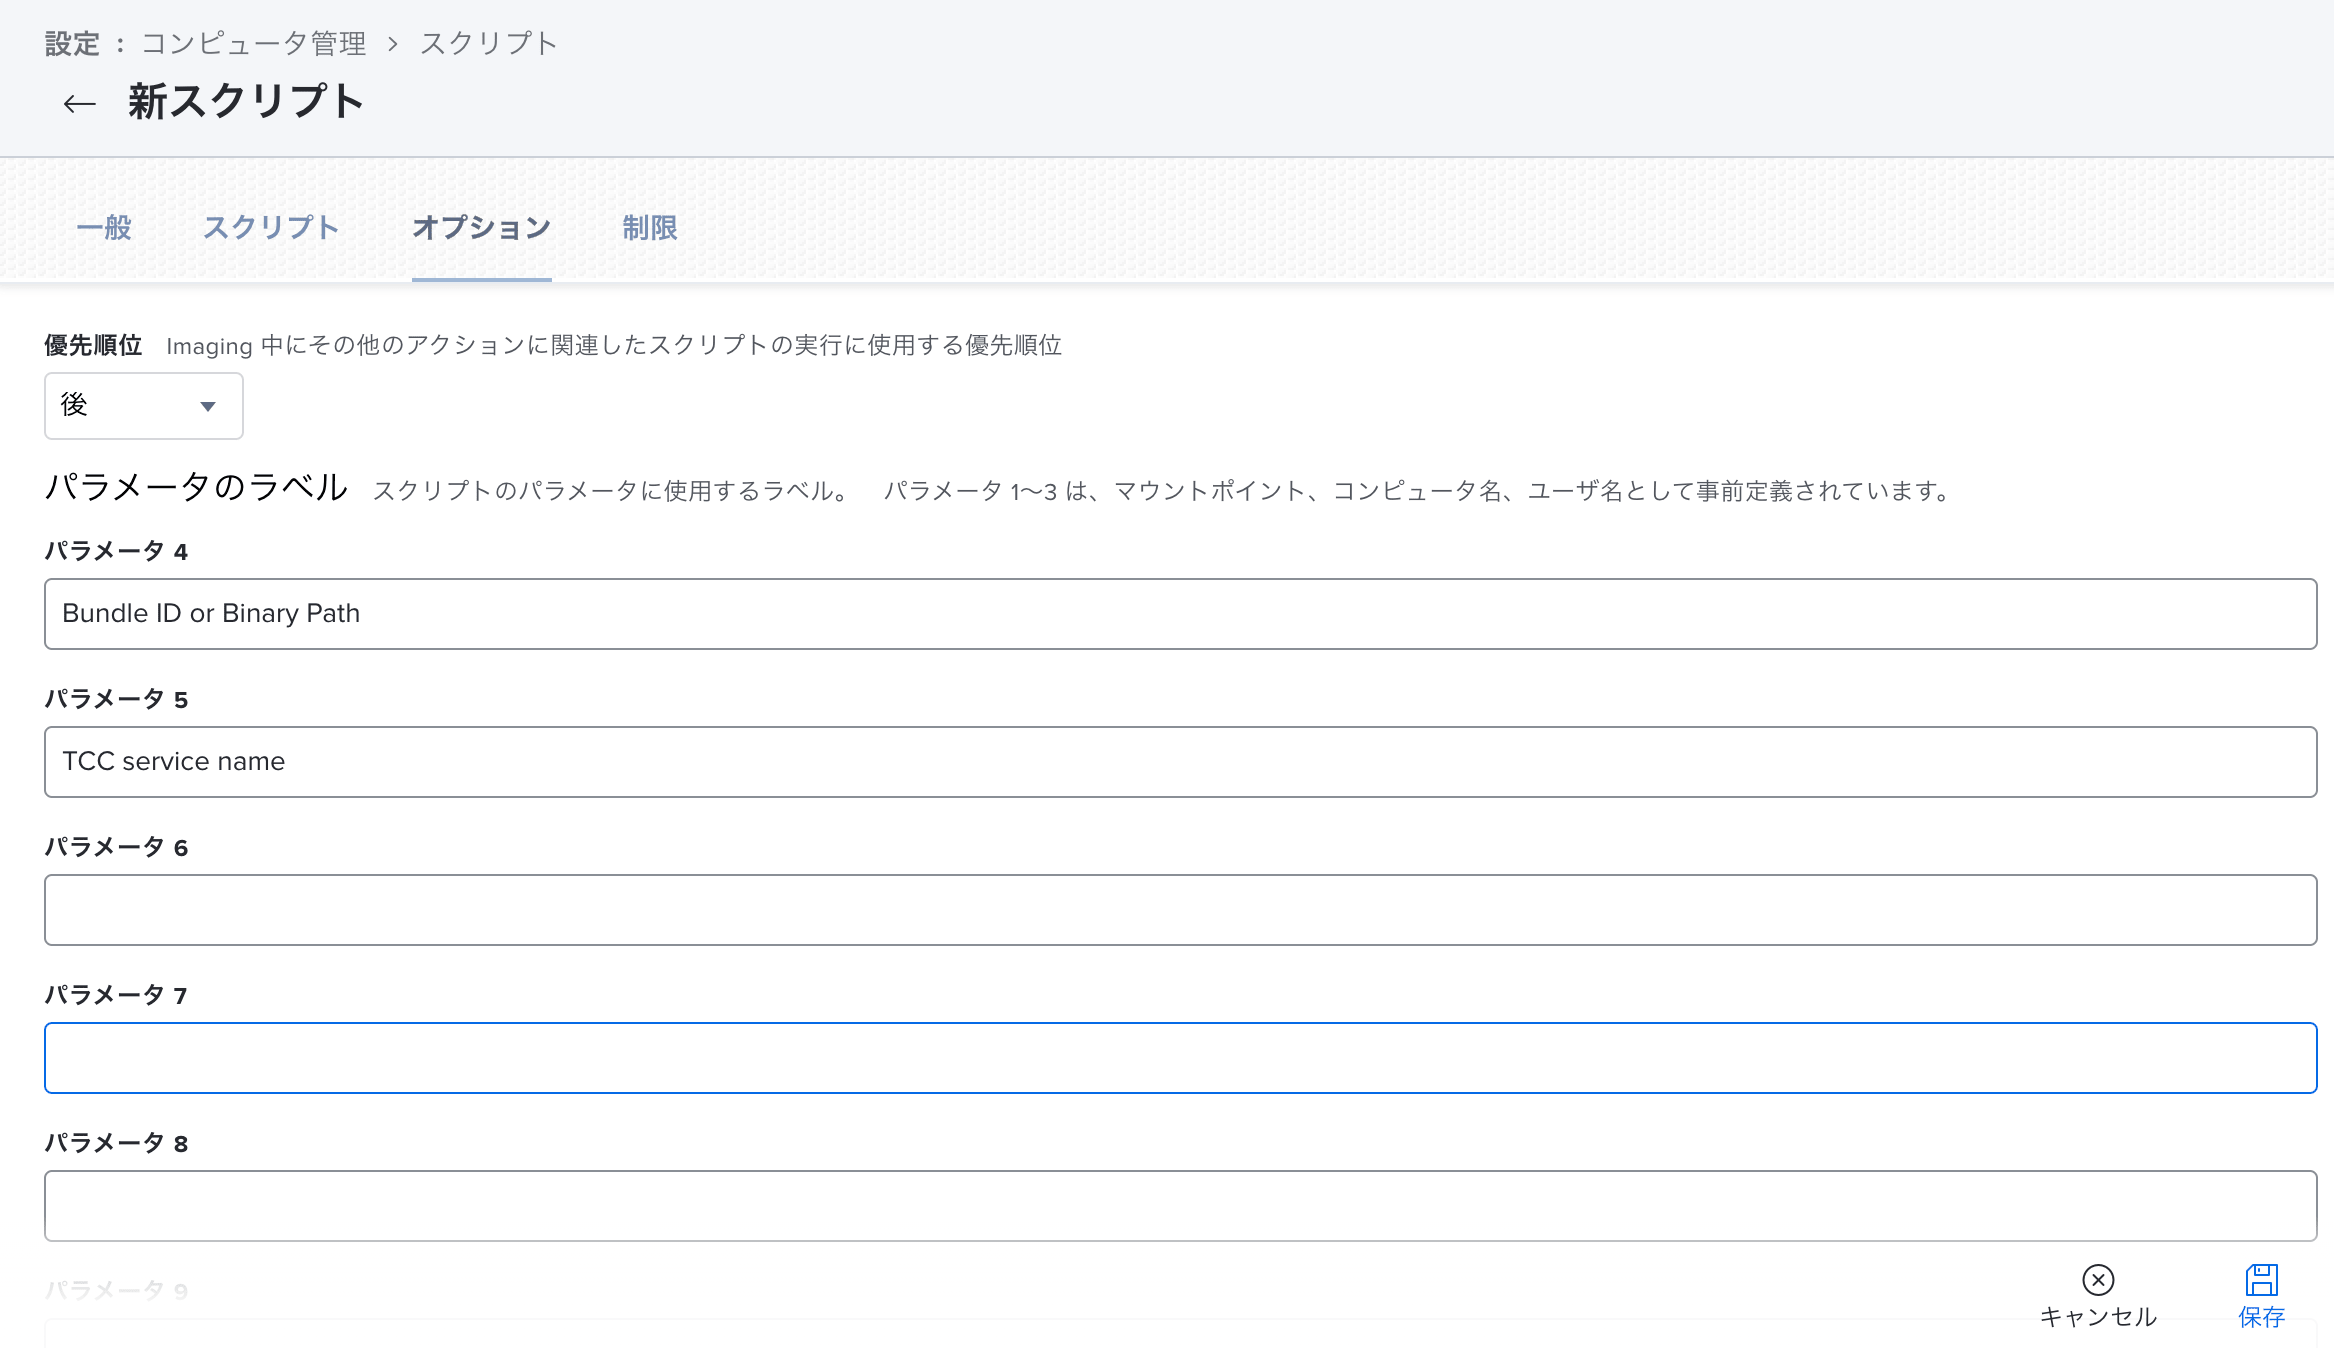Click the パラメータのラベル heading
Viewport: 2334px width, 1348px height.
(x=196, y=487)
